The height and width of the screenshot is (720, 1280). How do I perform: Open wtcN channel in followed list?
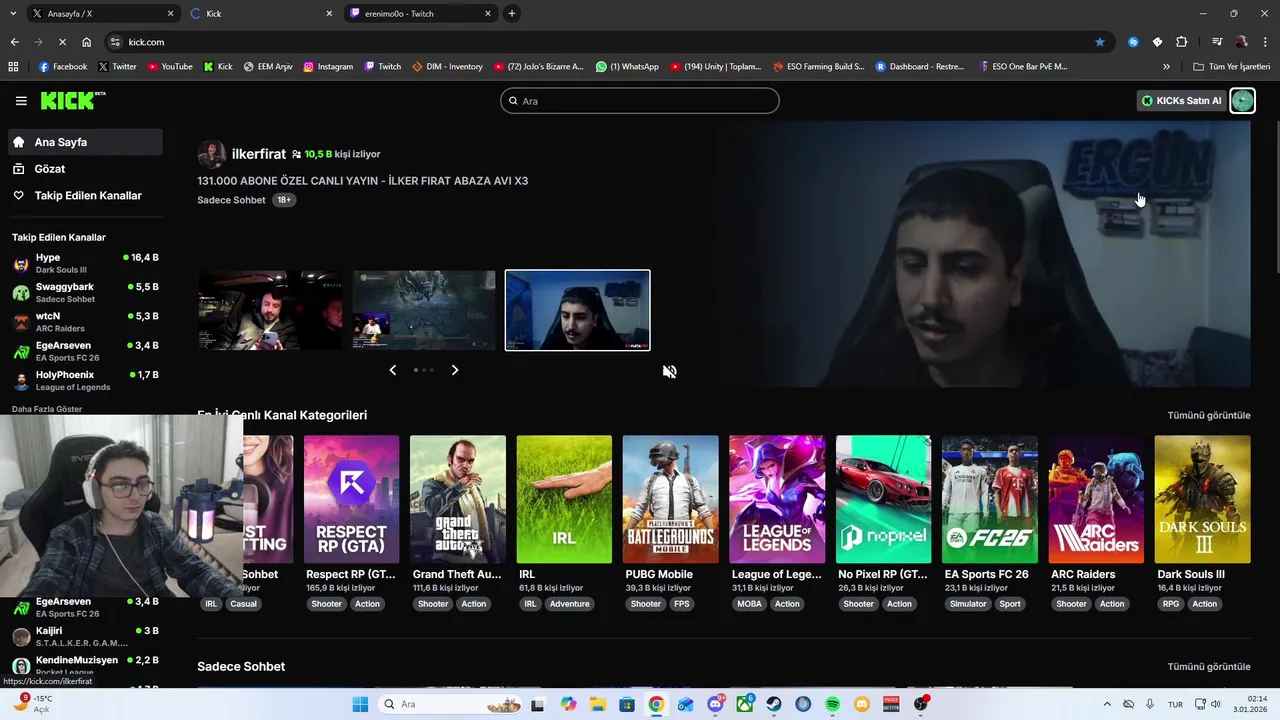(x=85, y=322)
